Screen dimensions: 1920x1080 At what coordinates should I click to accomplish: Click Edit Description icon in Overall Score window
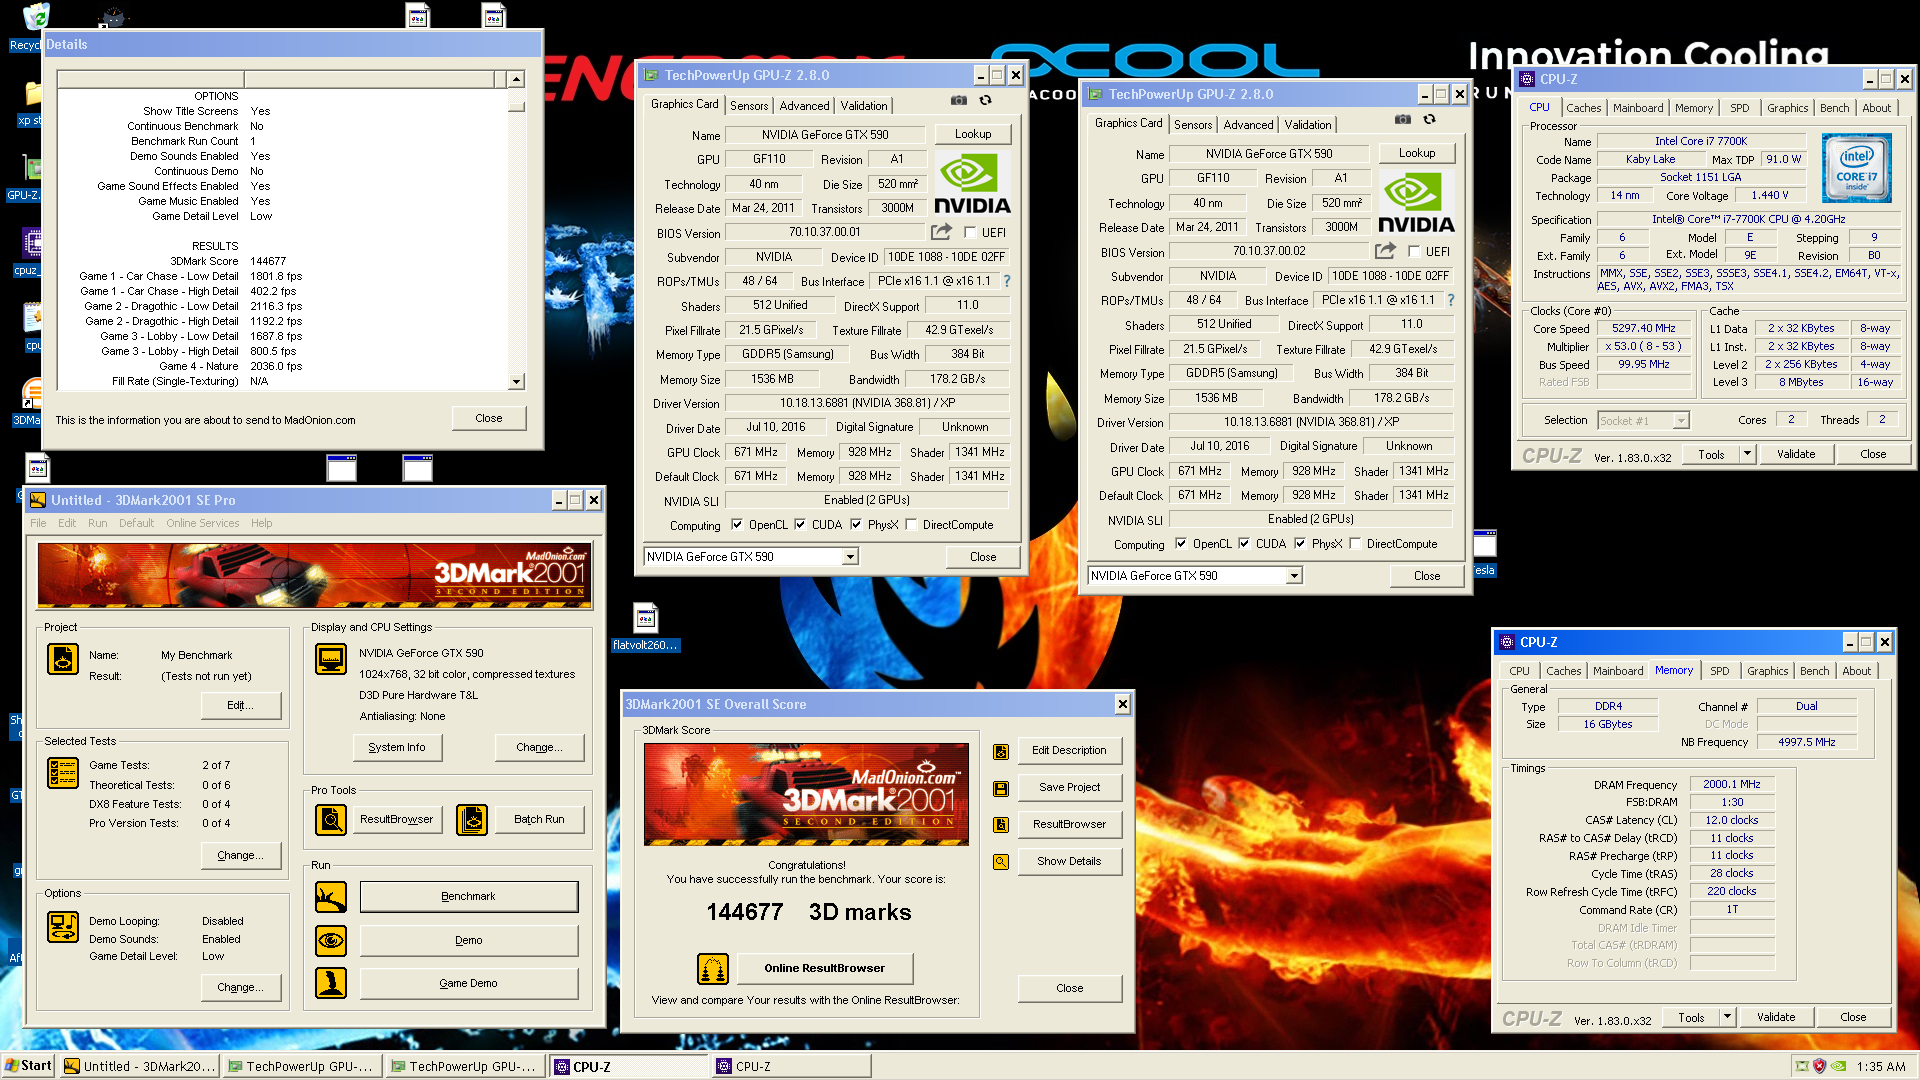(x=1000, y=752)
